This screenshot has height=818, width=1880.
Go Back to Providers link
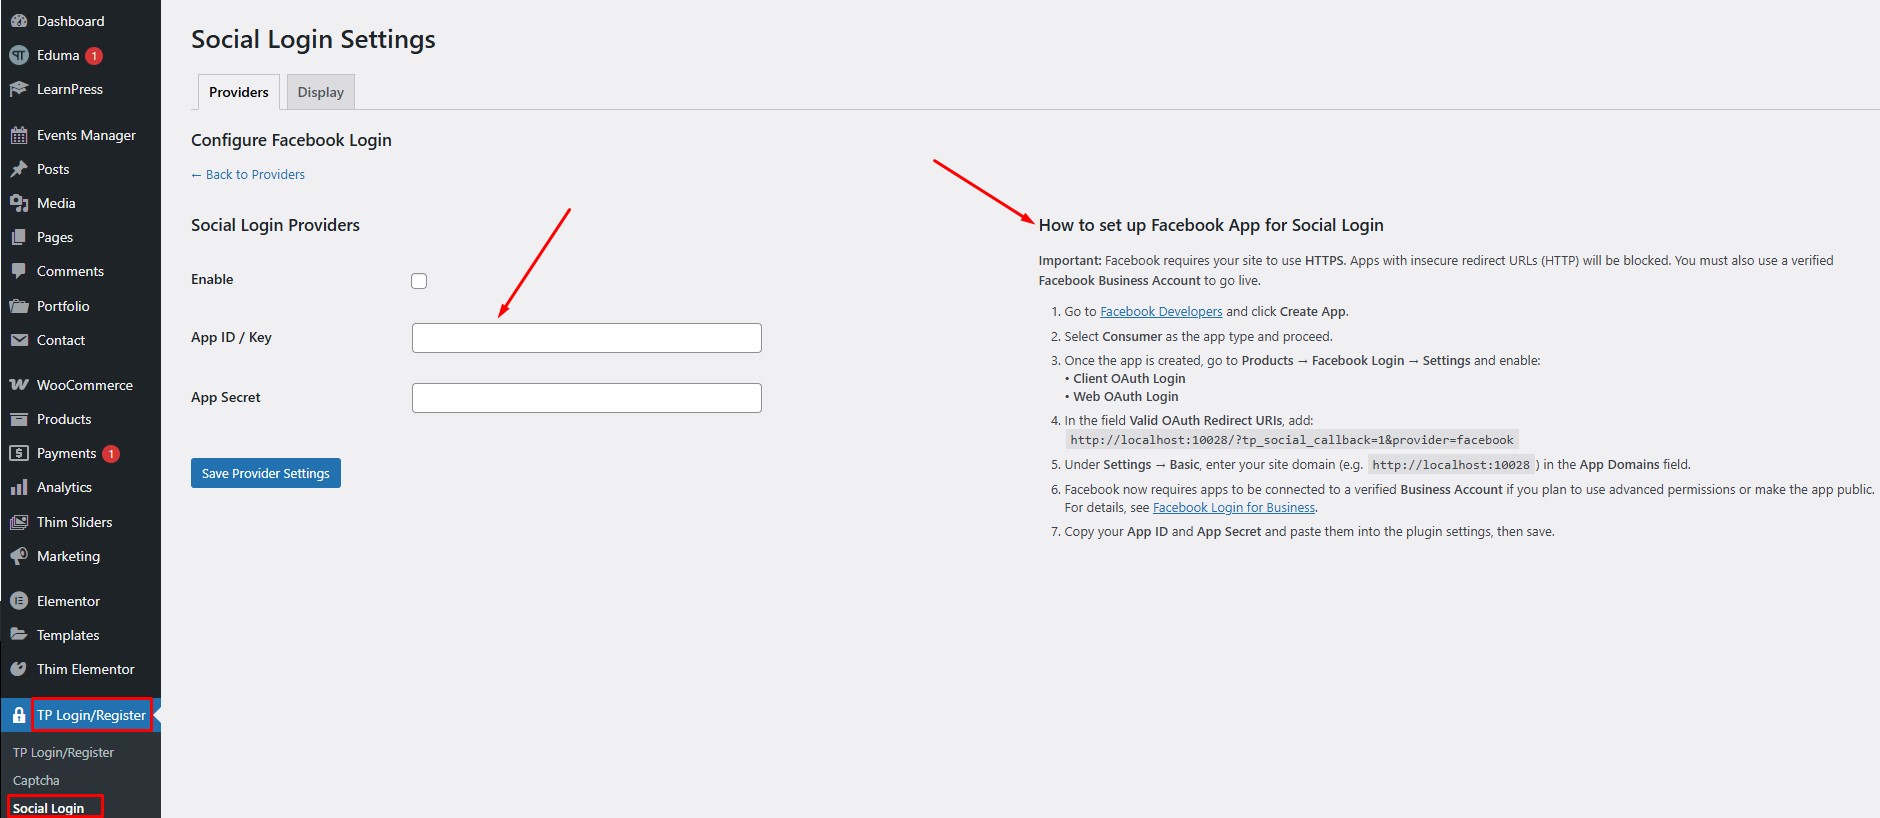tap(248, 174)
